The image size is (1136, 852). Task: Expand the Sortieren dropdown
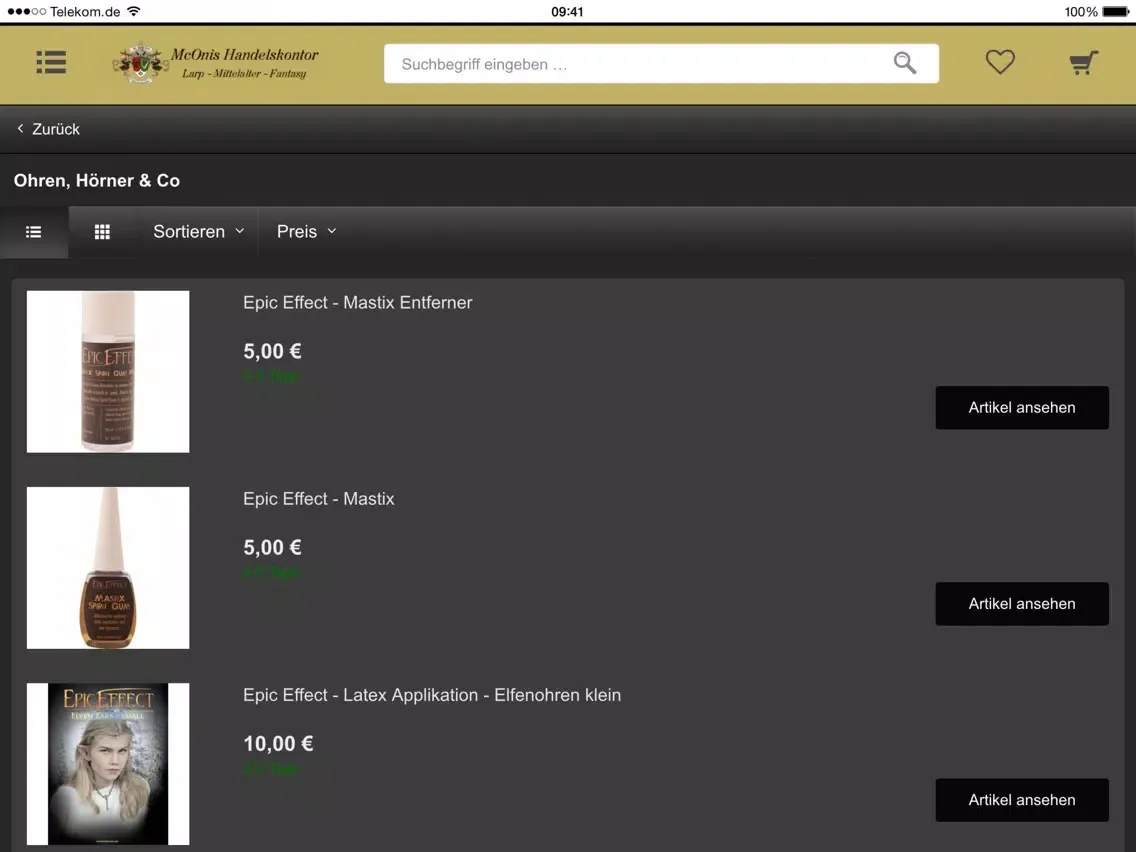(x=198, y=232)
